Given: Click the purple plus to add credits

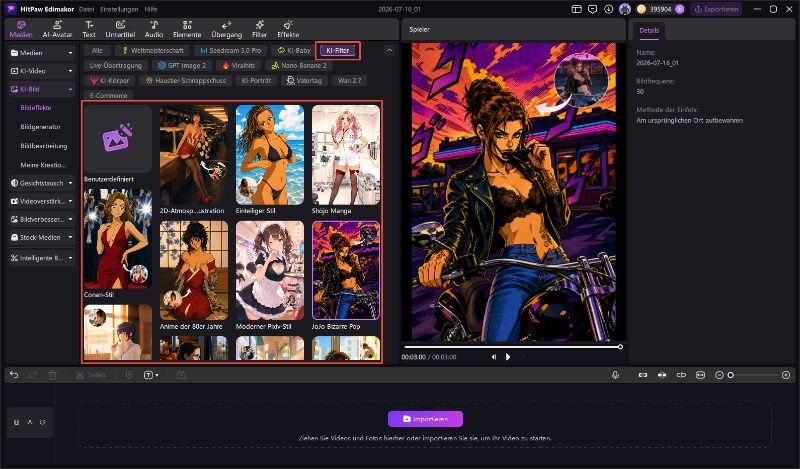Looking at the screenshot, I should tap(680, 9).
